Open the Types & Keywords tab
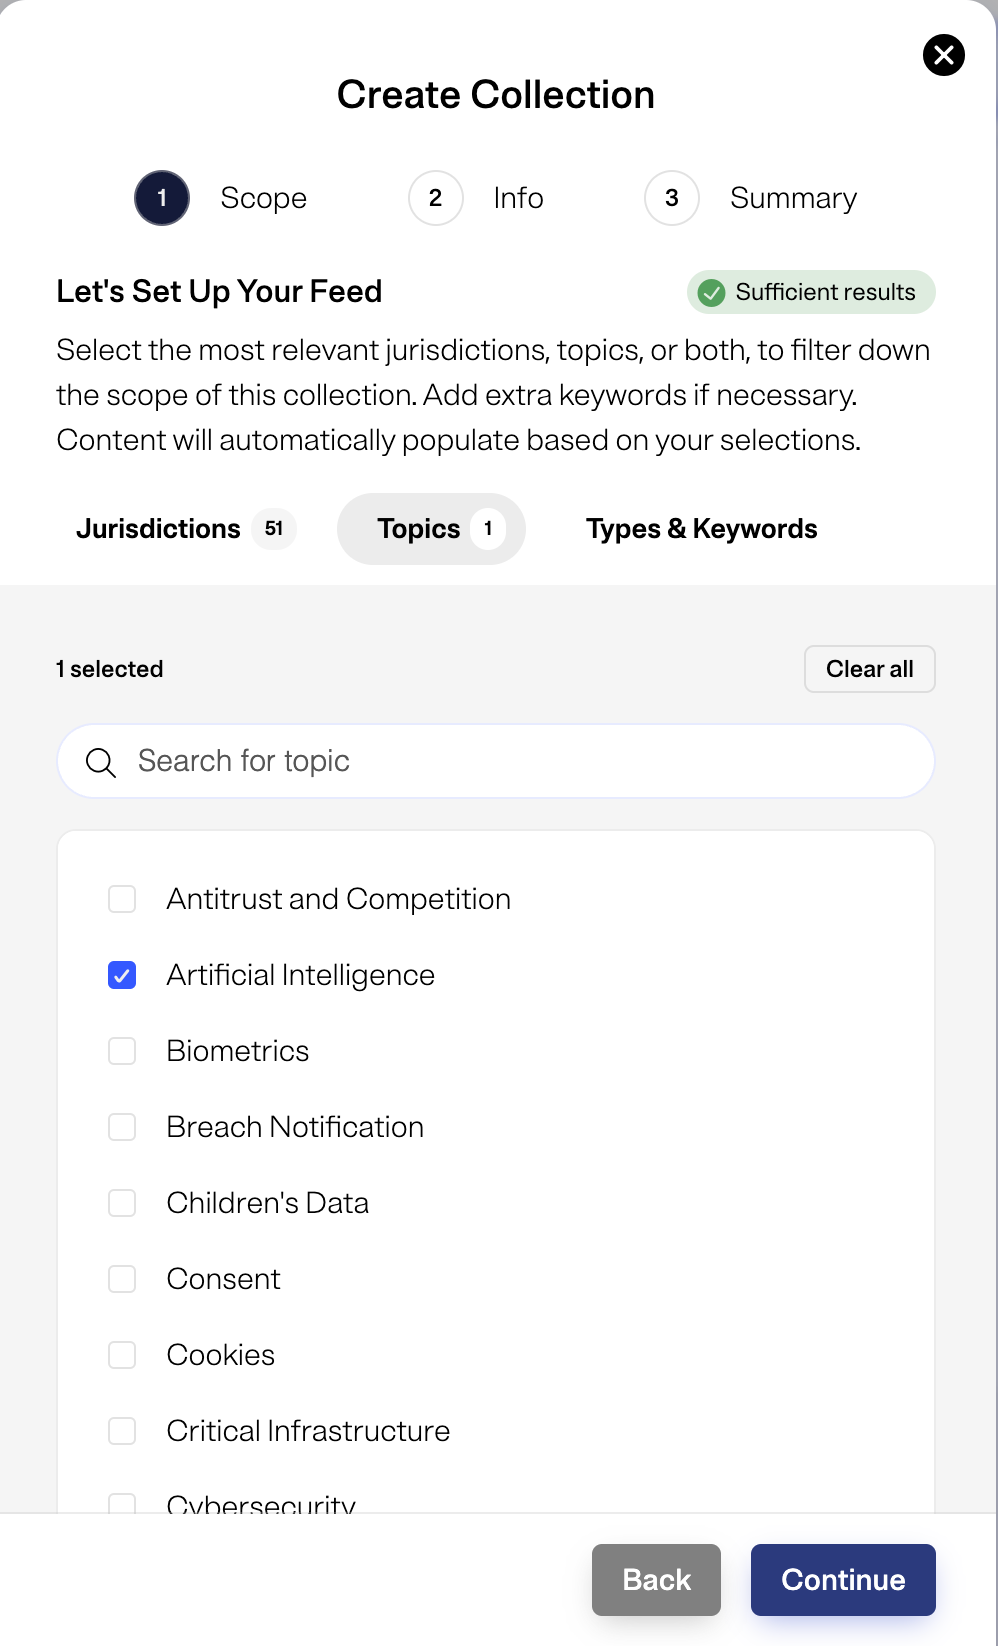The image size is (998, 1646). tap(702, 529)
